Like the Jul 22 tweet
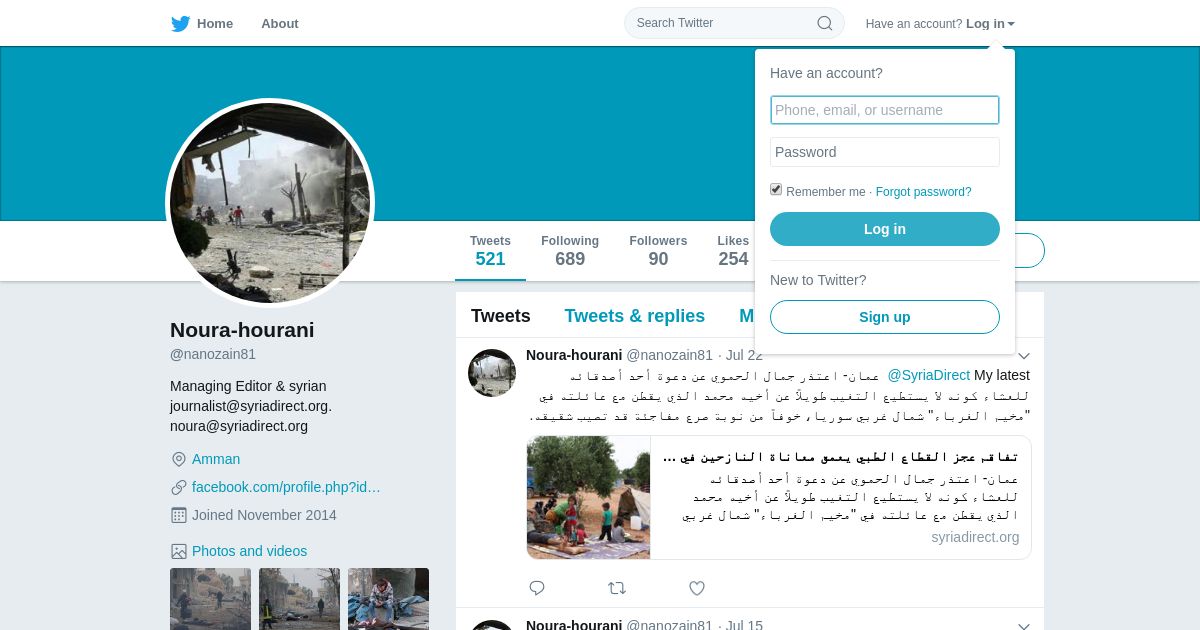 (697, 588)
